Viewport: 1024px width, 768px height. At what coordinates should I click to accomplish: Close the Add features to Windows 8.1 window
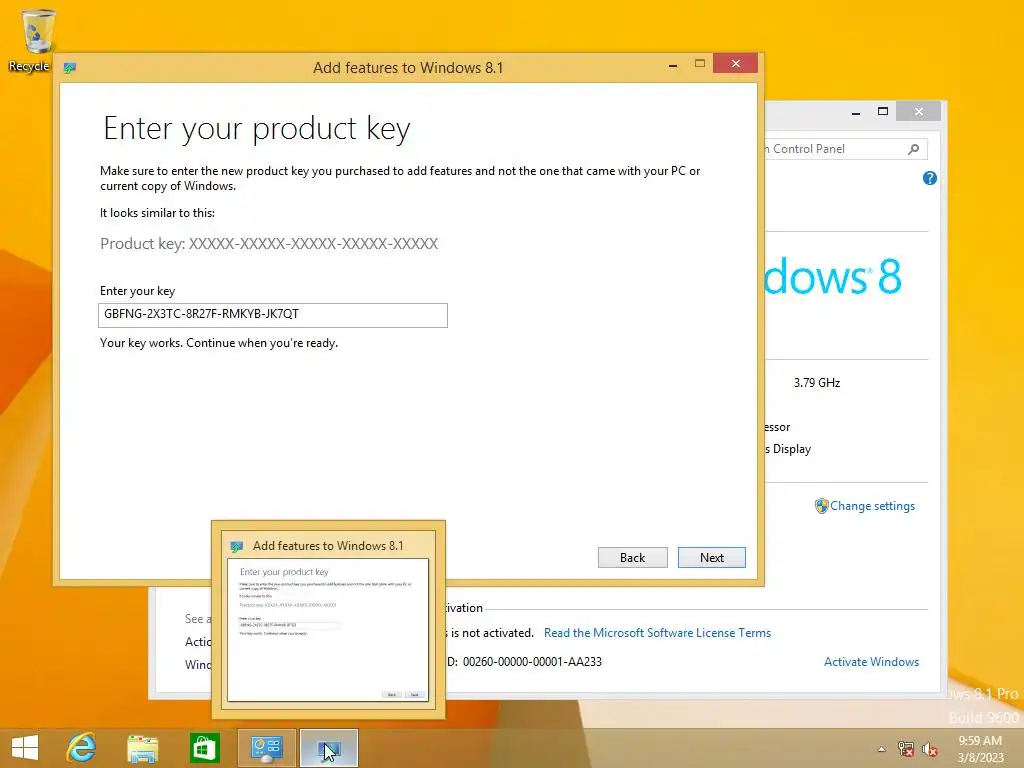click(x=735, y=63)
